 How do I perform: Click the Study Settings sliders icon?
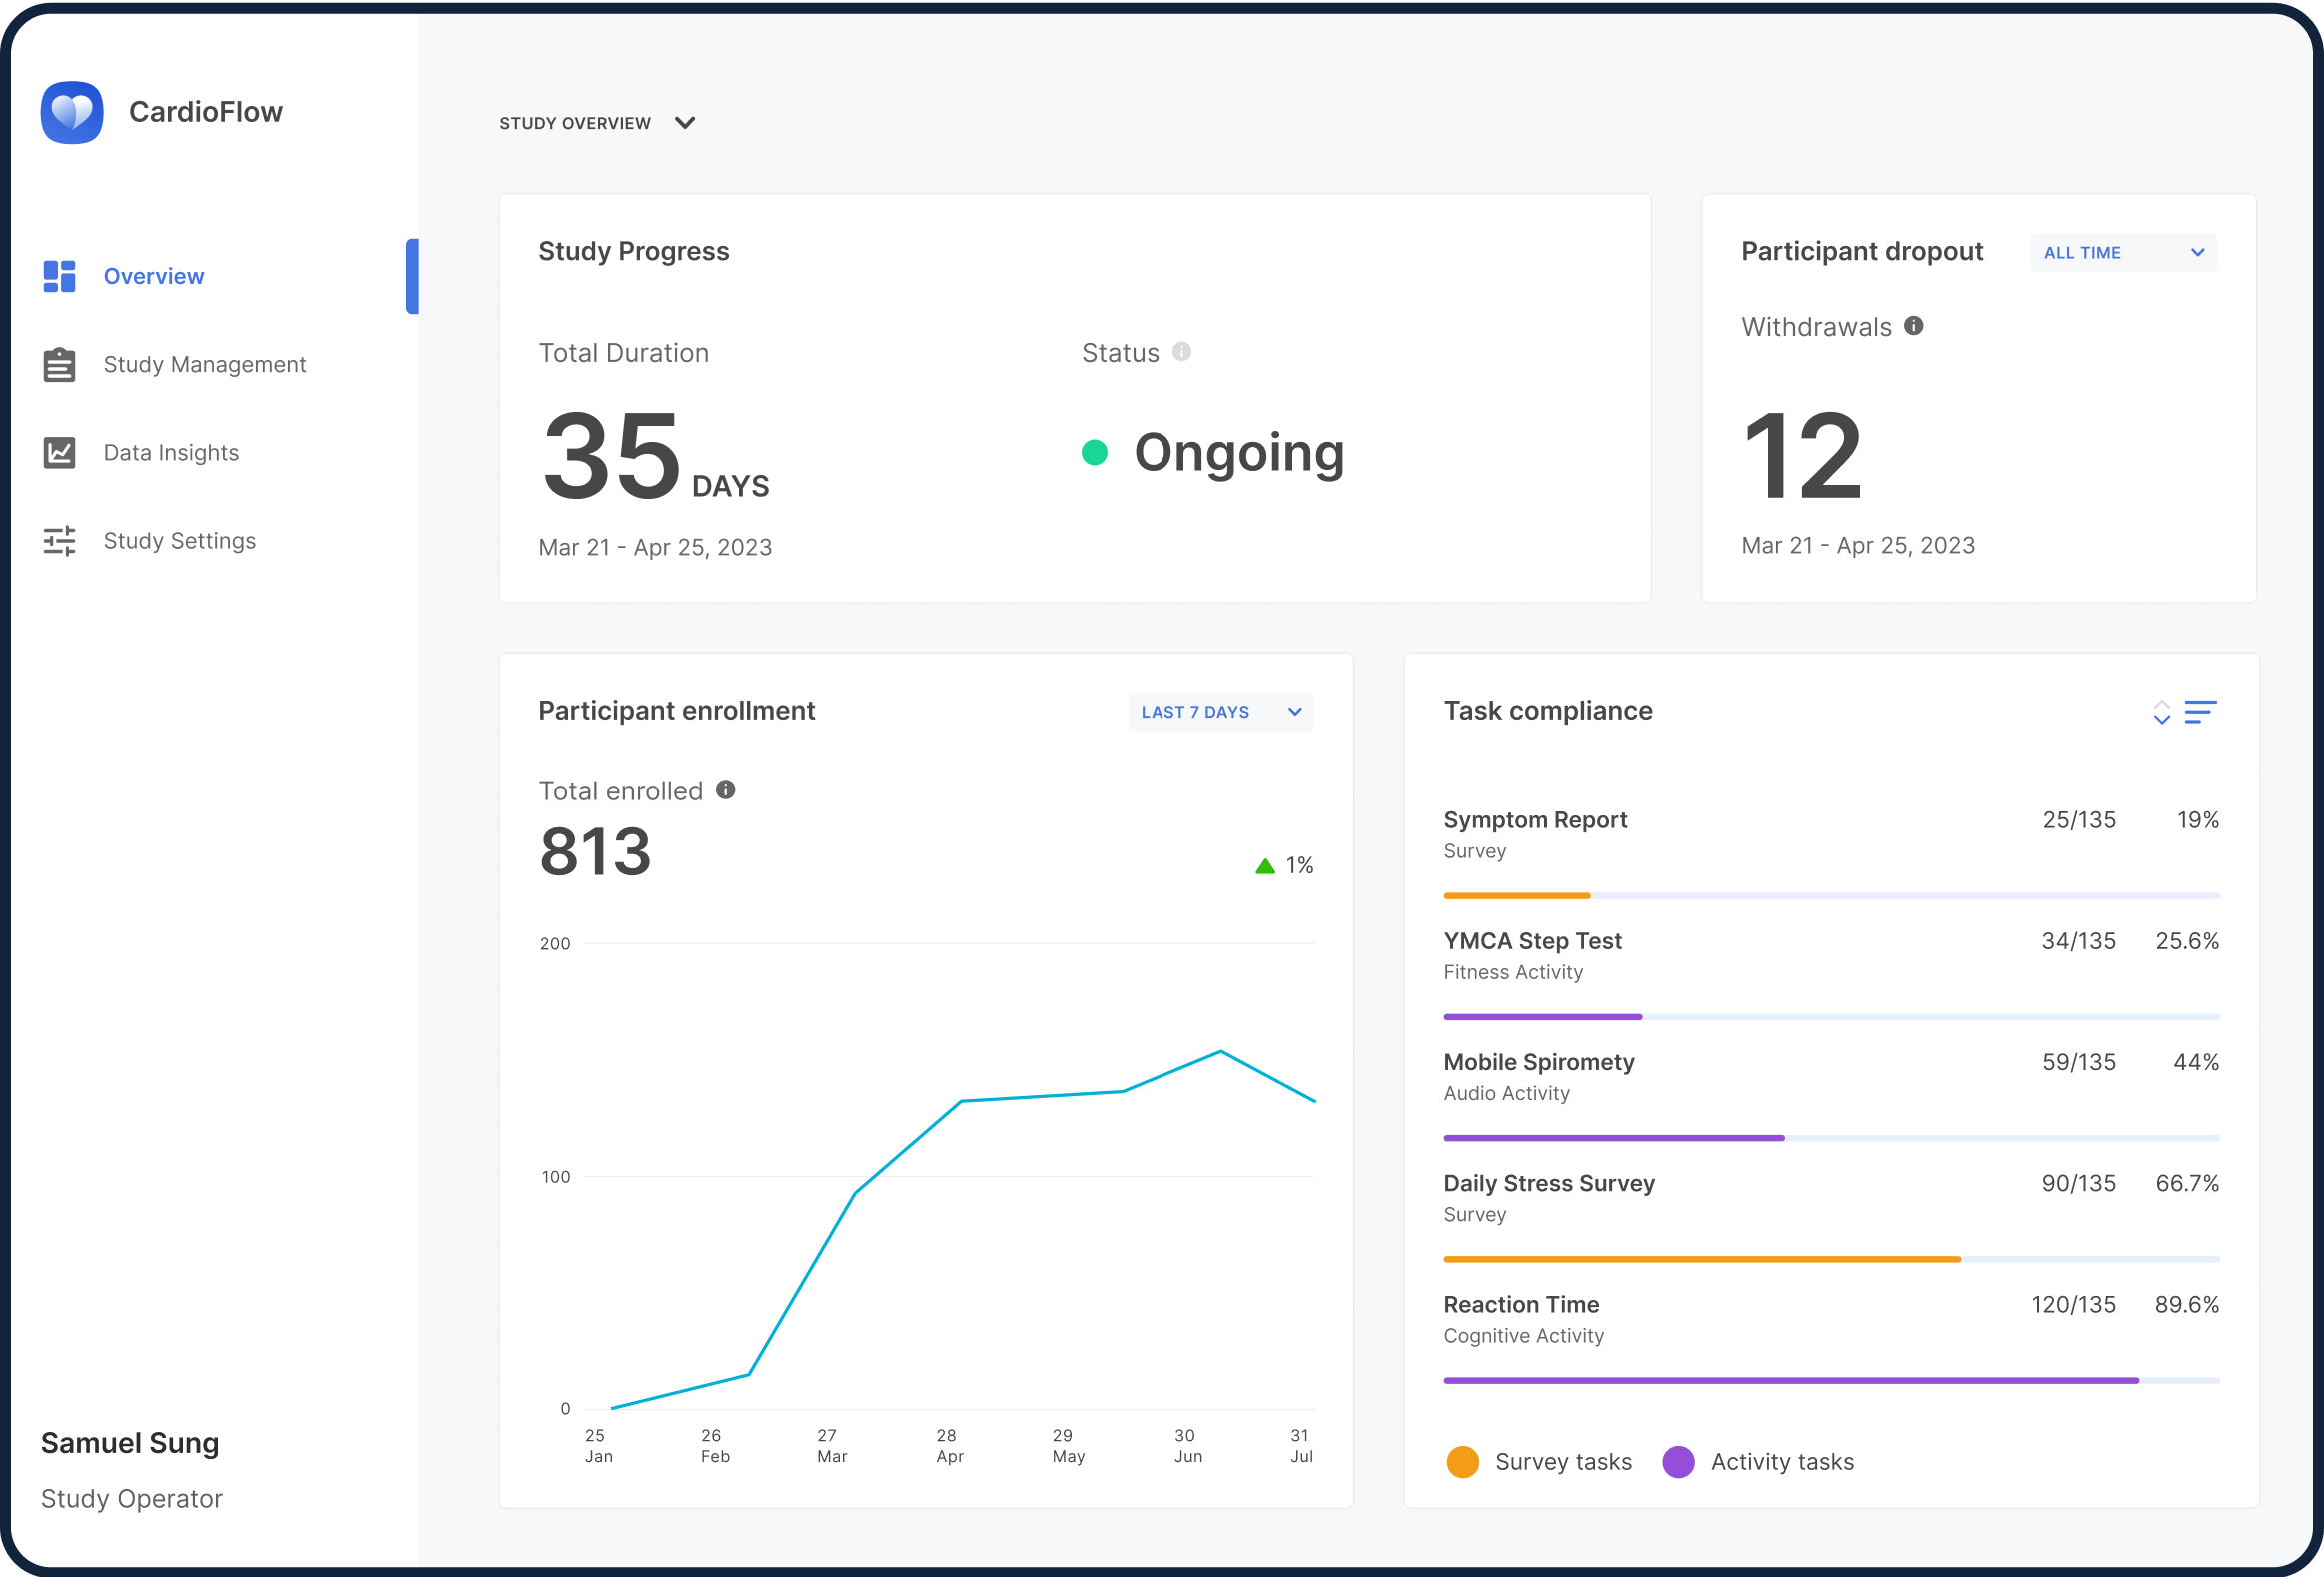[59, 541]
